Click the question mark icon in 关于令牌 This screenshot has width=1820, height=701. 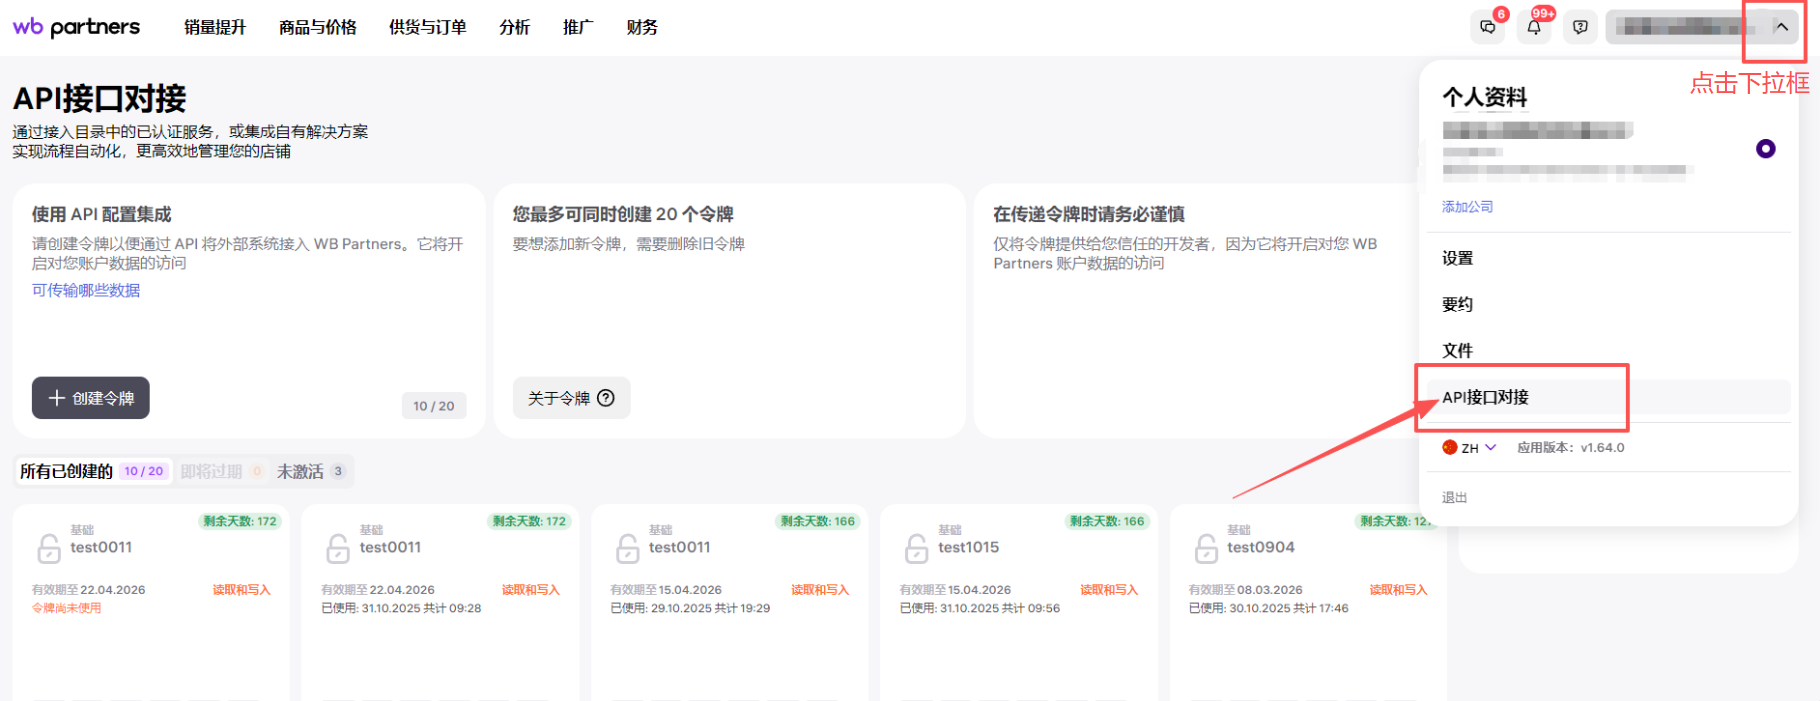[606, 398]
